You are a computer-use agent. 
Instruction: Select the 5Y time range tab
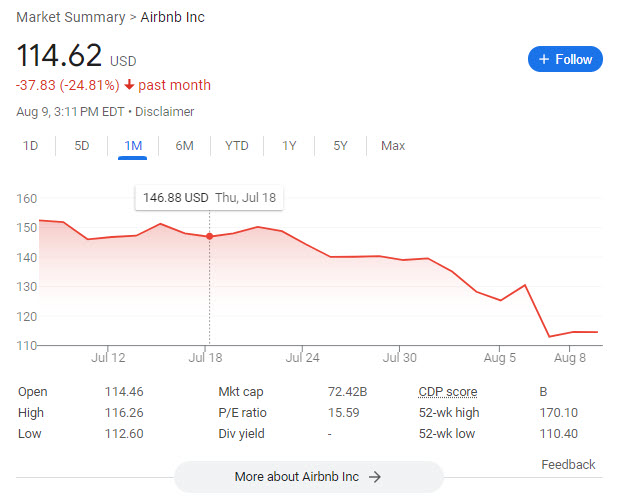(341, 146)
